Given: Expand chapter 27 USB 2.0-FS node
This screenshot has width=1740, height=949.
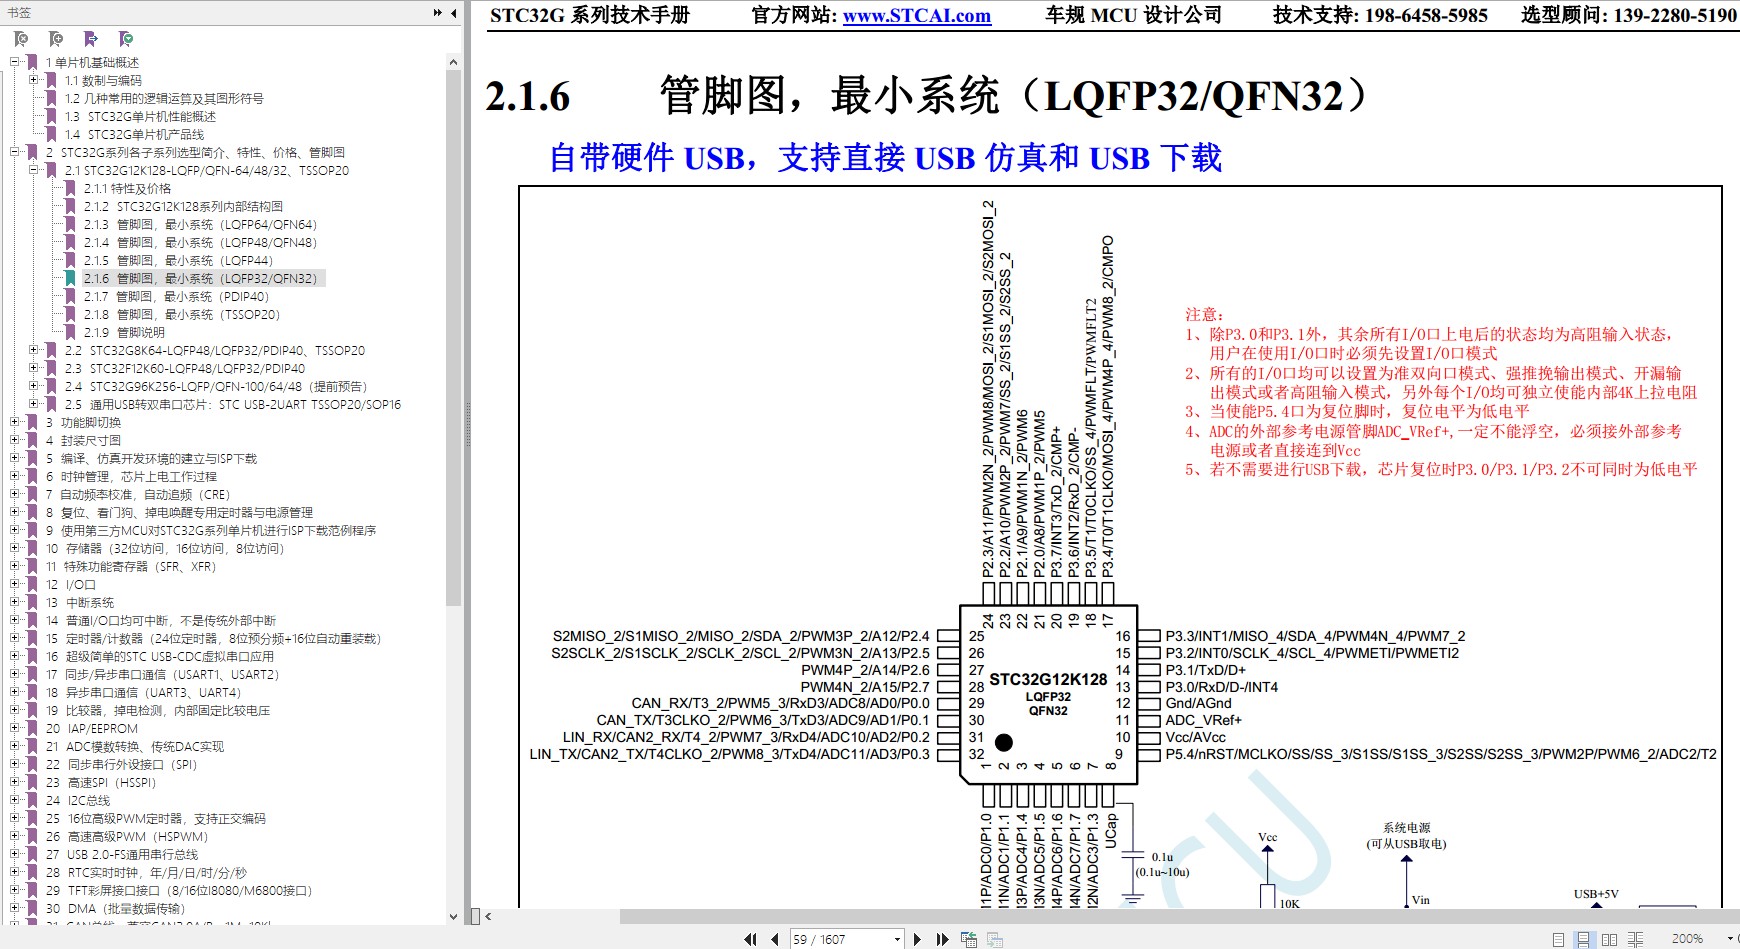Looking at the screenshot, I should (x=15, y=854).
